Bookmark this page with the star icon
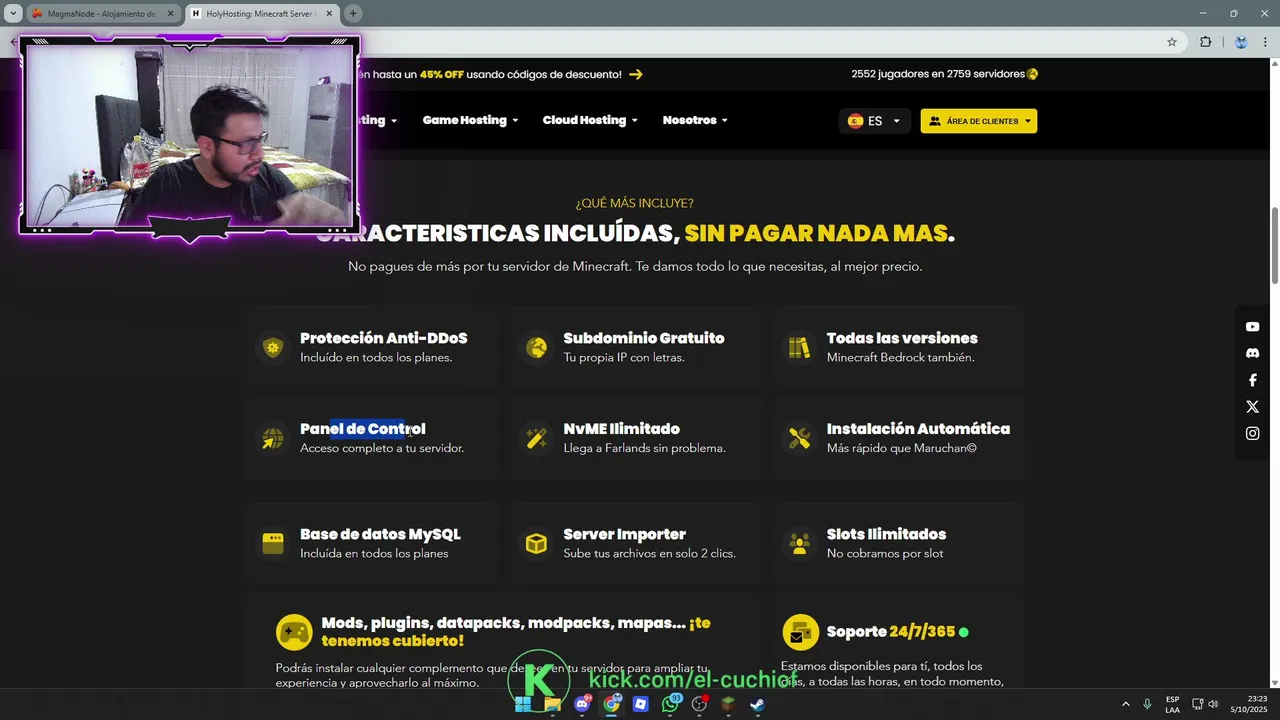 click(1172, 42)
